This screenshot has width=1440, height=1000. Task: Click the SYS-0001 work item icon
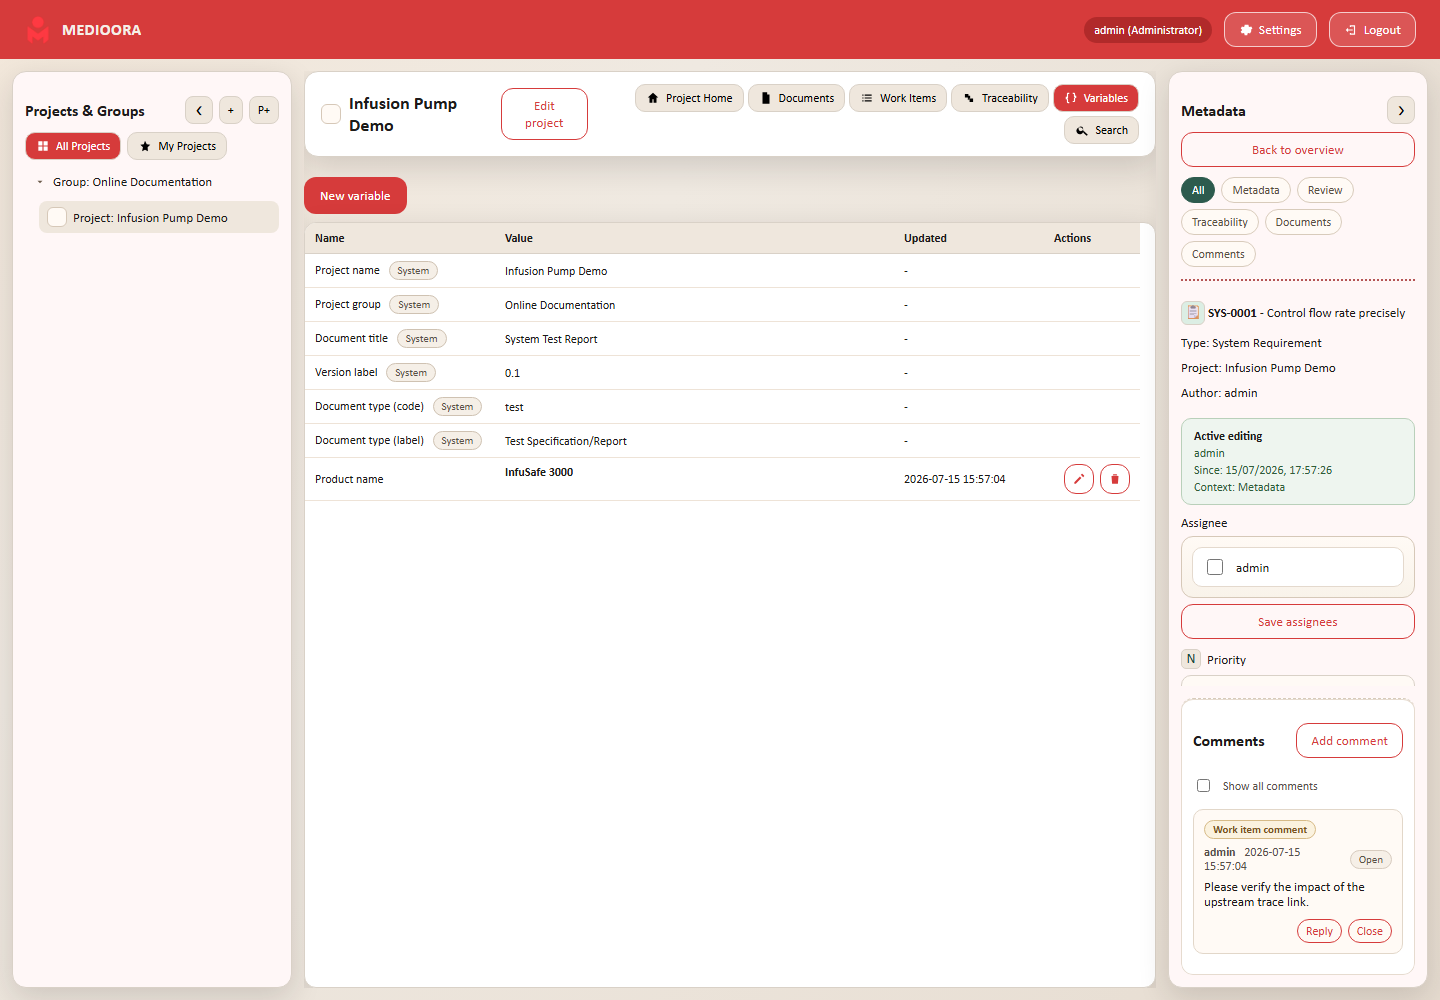pos(1193,313)
